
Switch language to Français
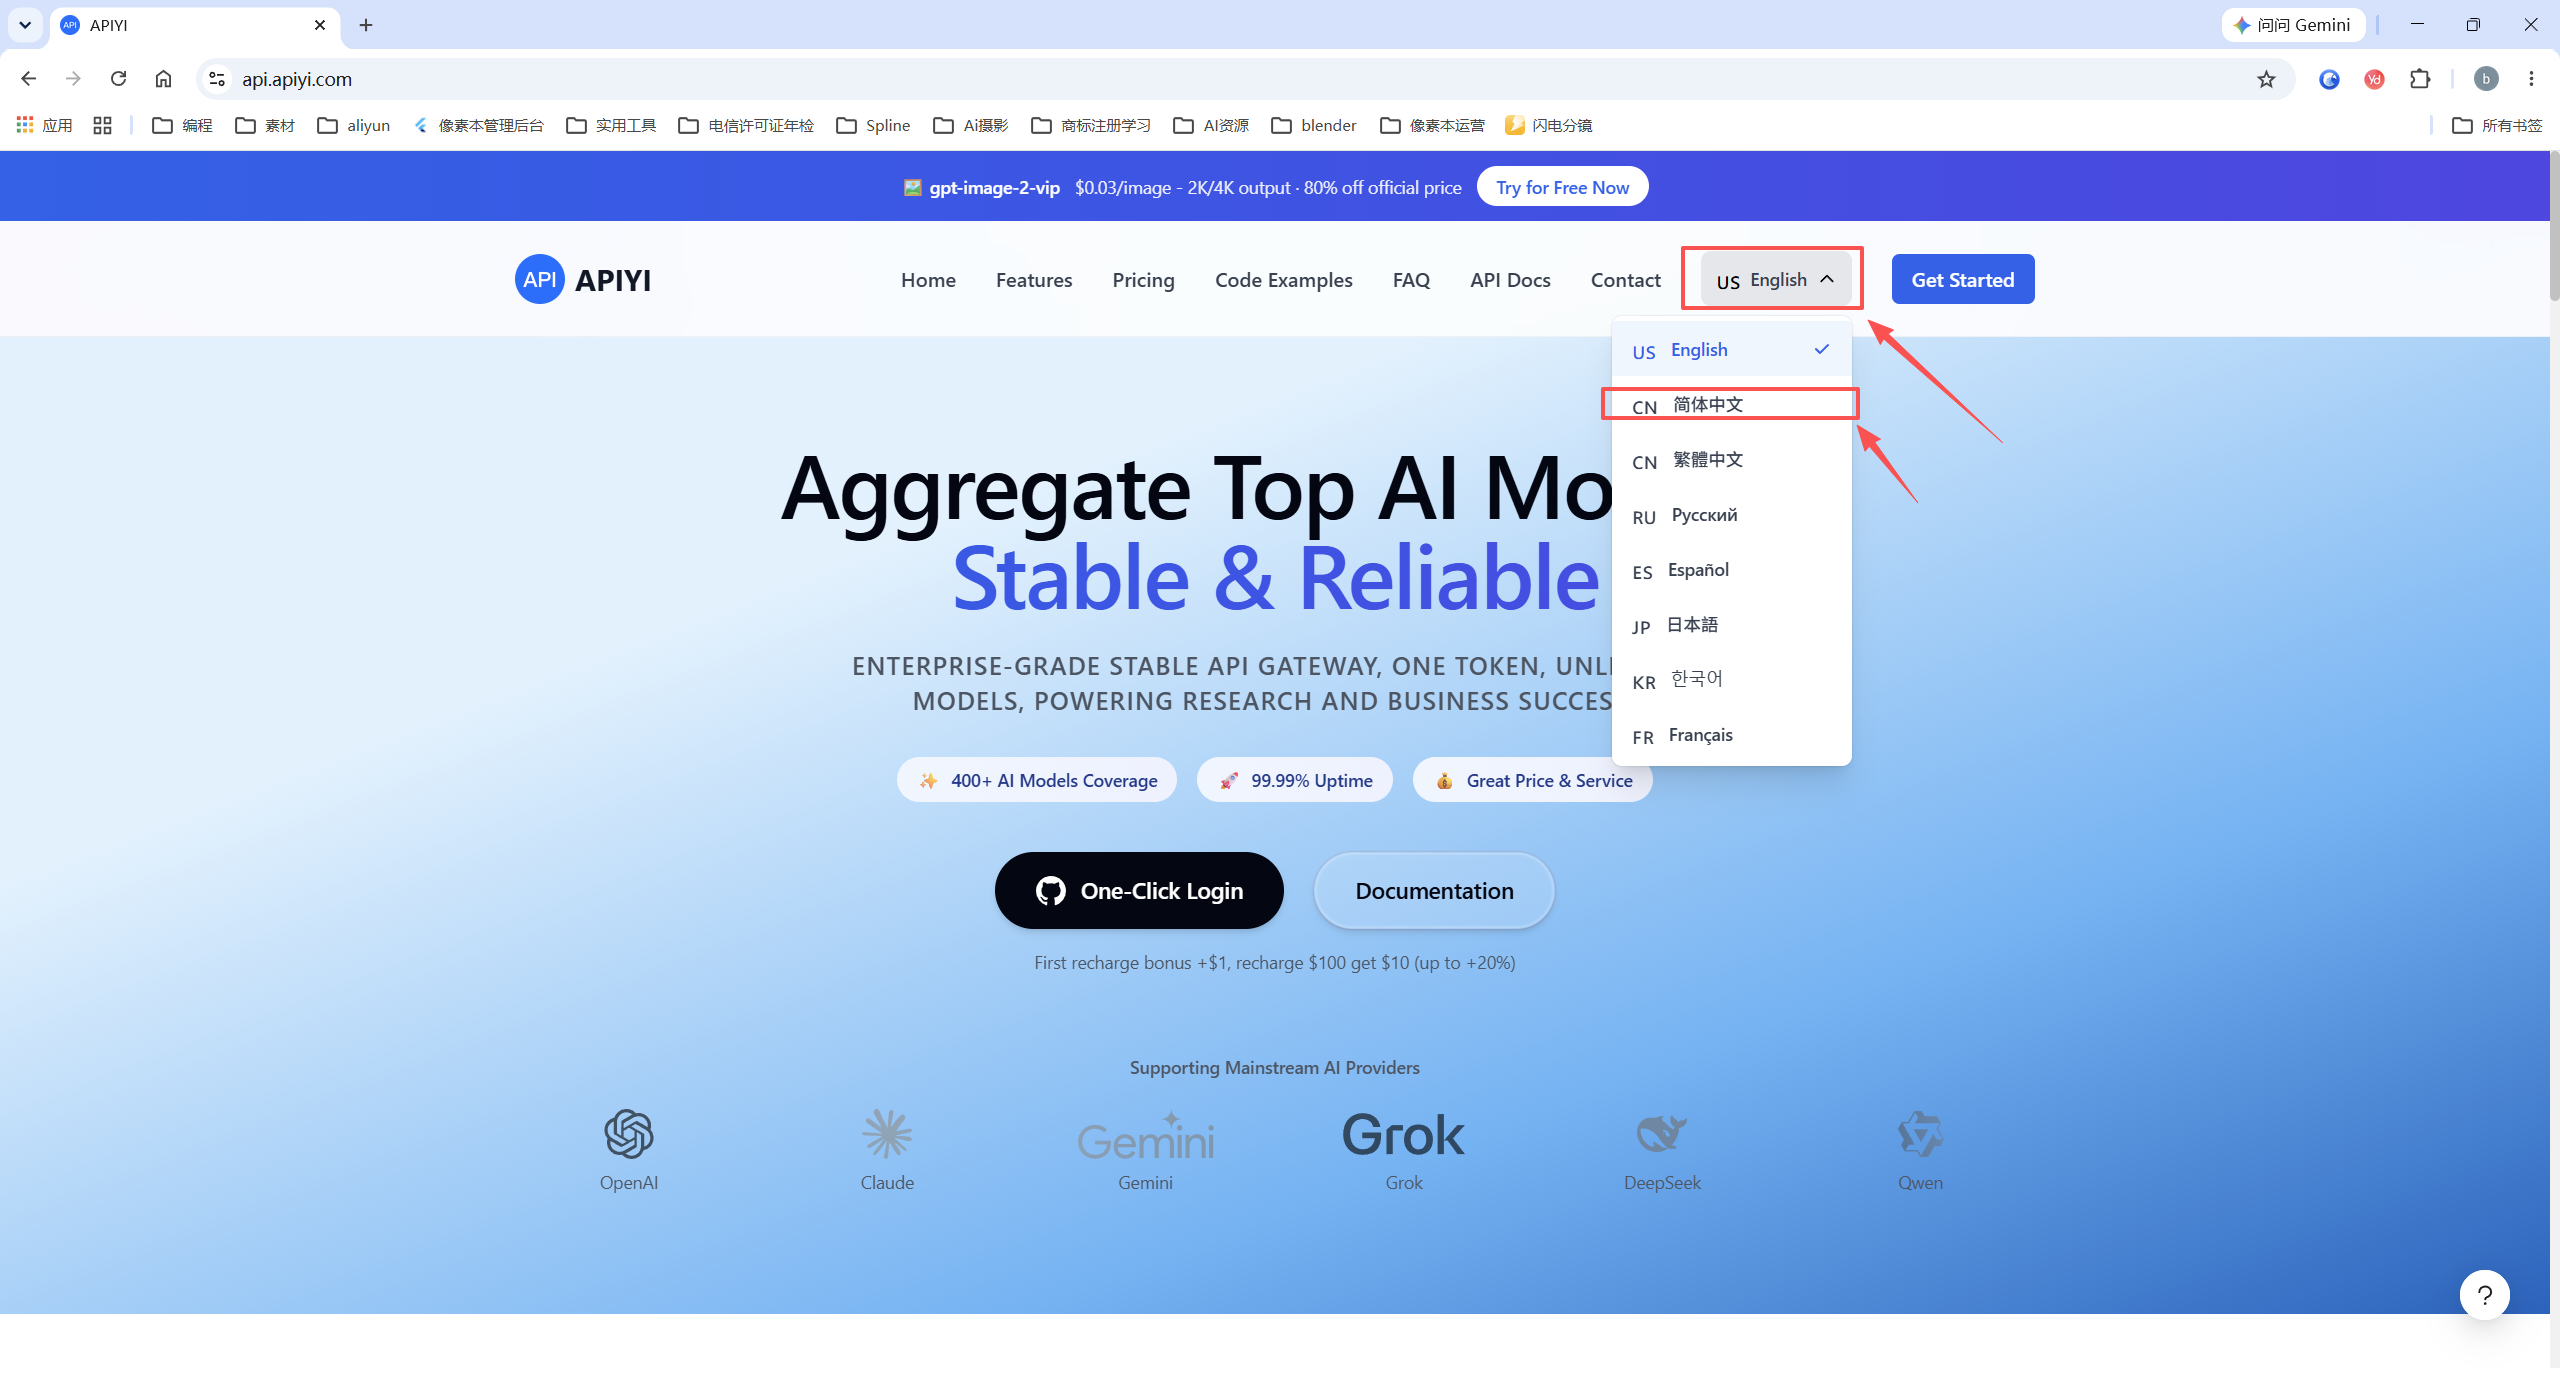click(1731, 735)
